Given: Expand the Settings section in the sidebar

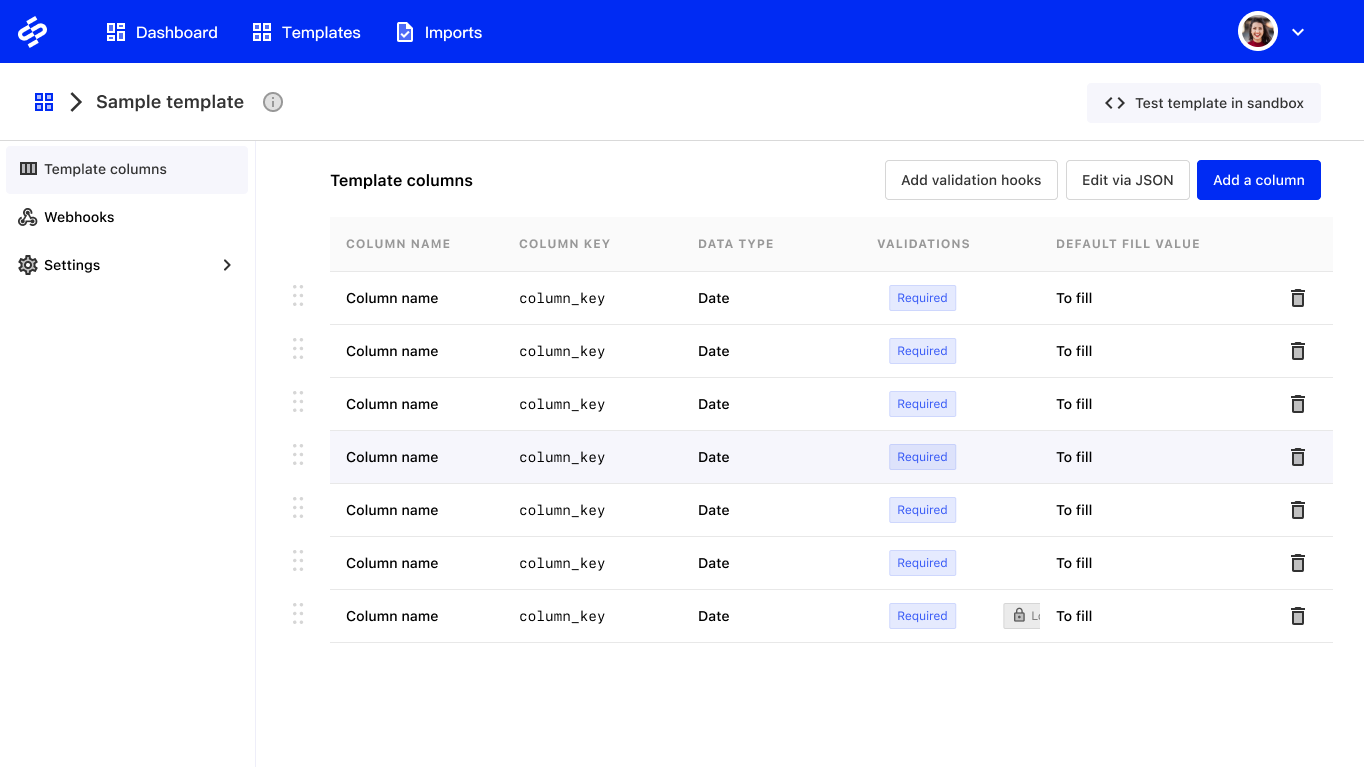Looking at the screenshot, I should click(x=227, y=265).
